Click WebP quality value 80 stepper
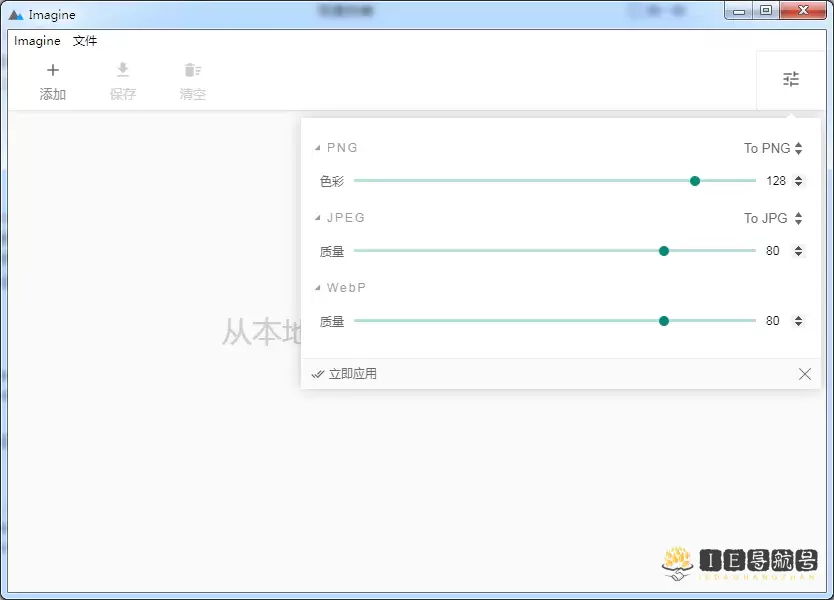 click(798, 321)
